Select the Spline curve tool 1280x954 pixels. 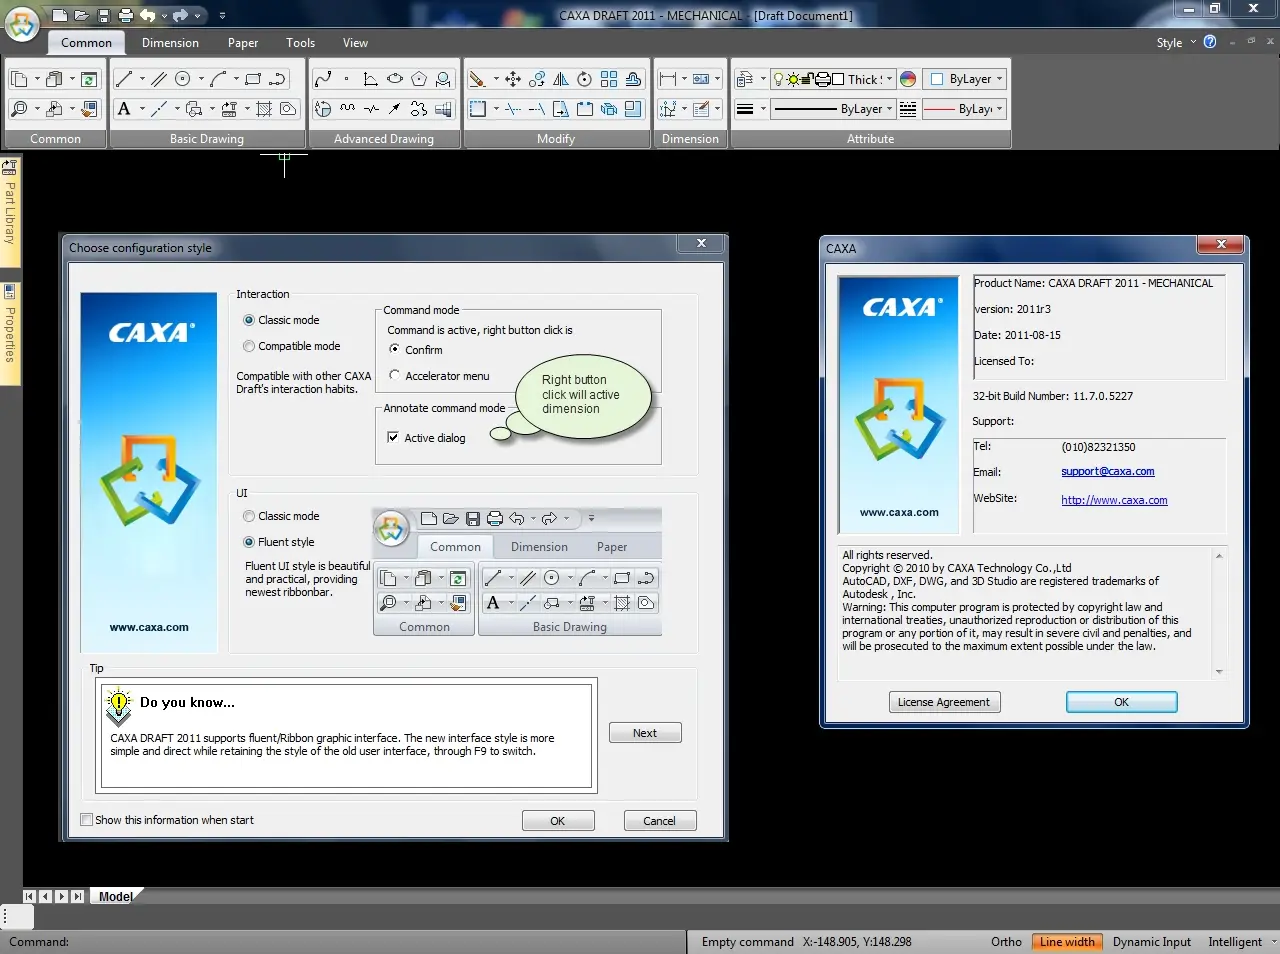tap(322, 79)
